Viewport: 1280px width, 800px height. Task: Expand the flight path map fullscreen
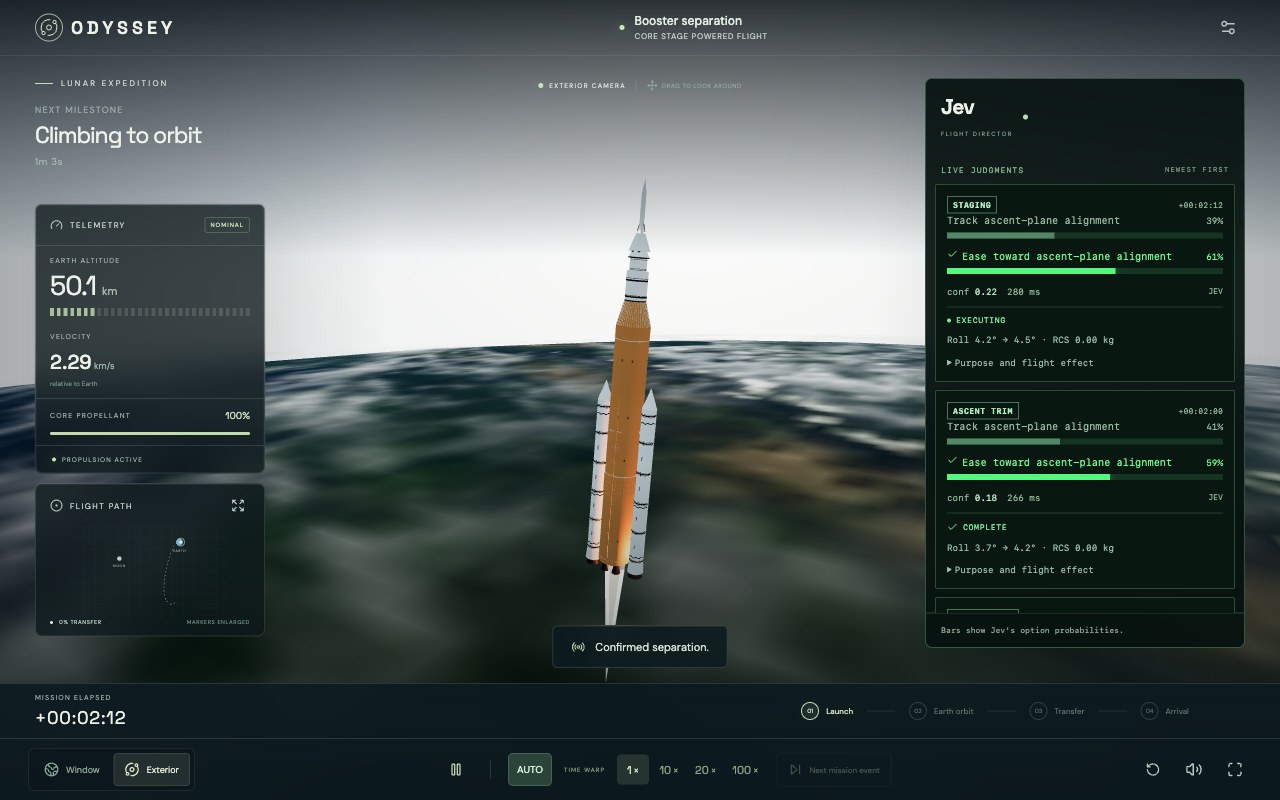coord(238,506)
